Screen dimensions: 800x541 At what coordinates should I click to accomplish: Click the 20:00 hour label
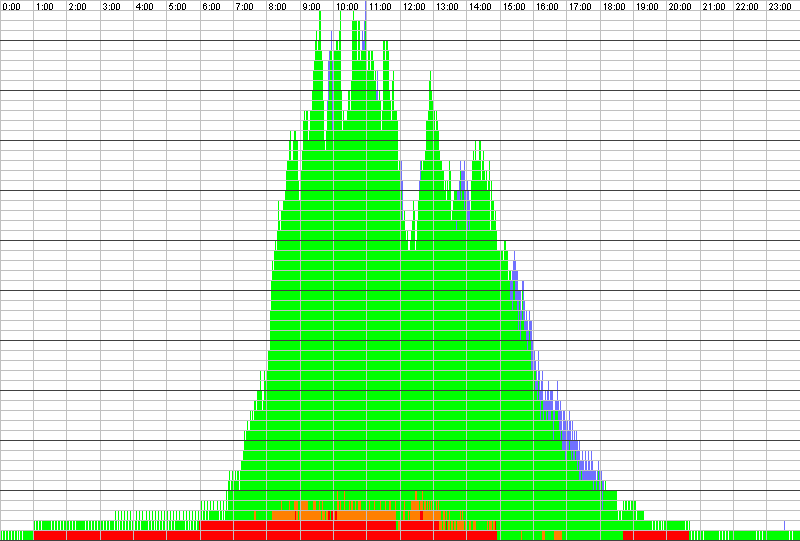[x=680, y=7]
